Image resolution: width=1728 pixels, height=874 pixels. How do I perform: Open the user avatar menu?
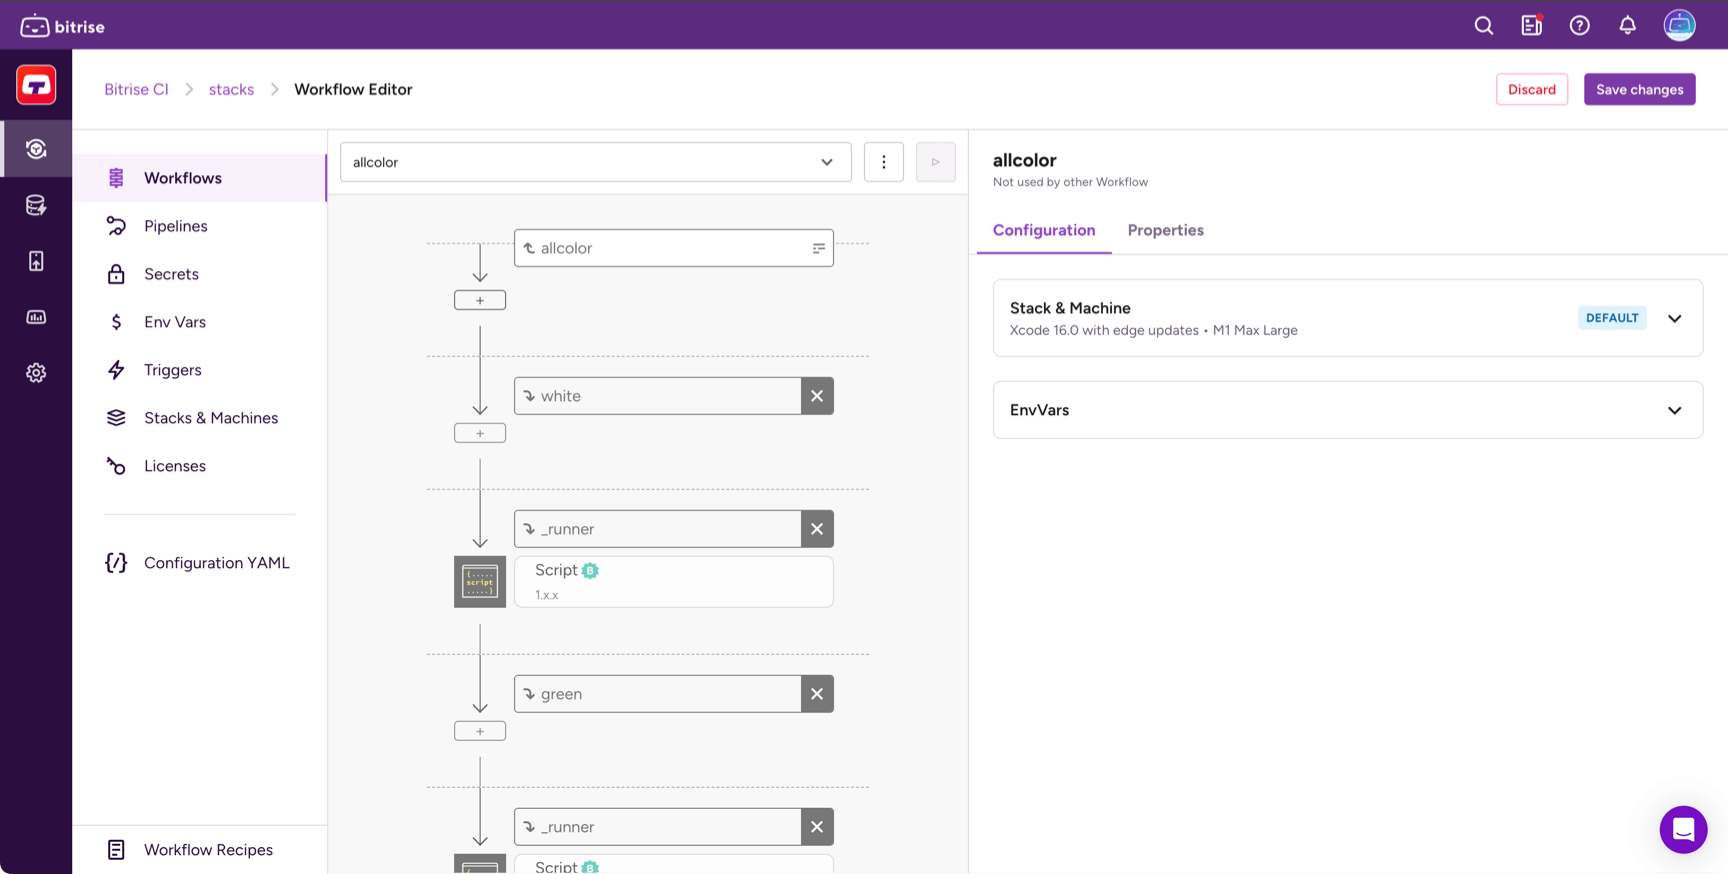coord(1680,25)
